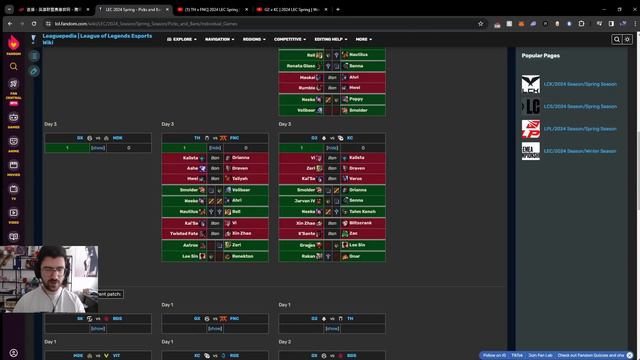The image size is (640, 360).
Task: Click the browser bookmark star icon
Action: 480,24
